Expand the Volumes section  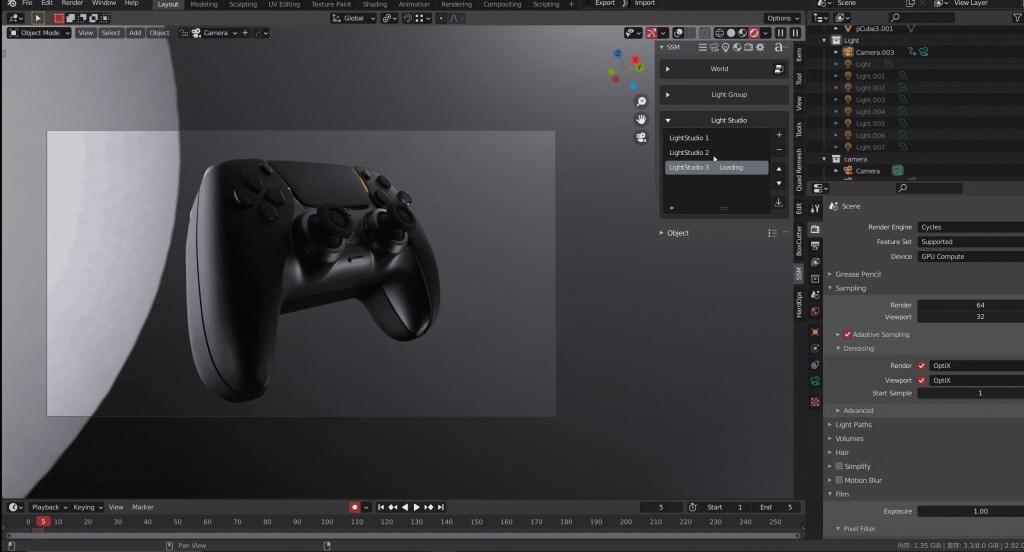click(848, 438)
